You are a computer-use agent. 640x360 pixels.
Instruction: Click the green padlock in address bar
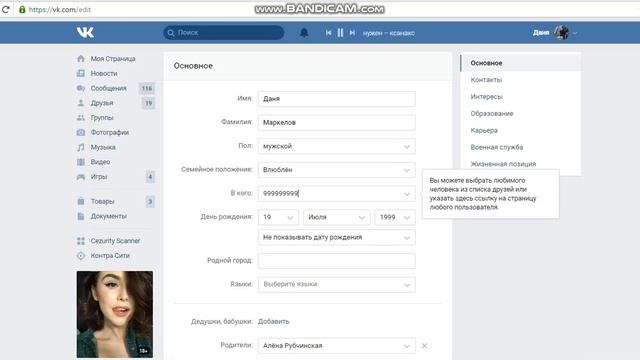click(x=22, y=9)
